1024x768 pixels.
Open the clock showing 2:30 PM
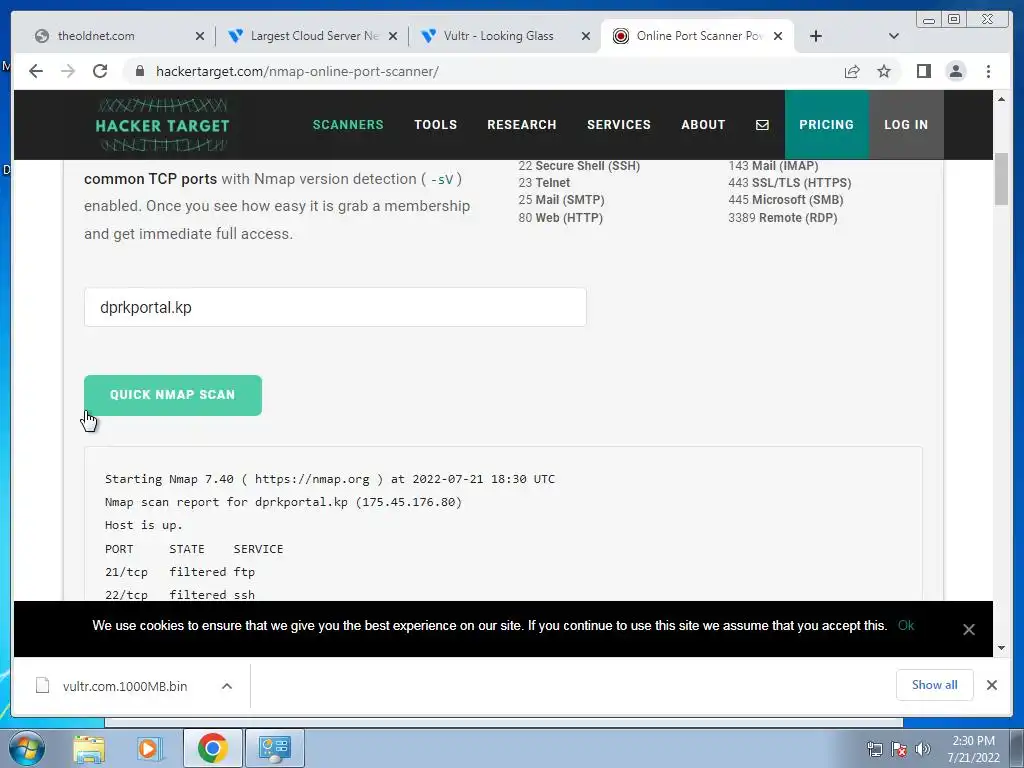coord(974,749)
